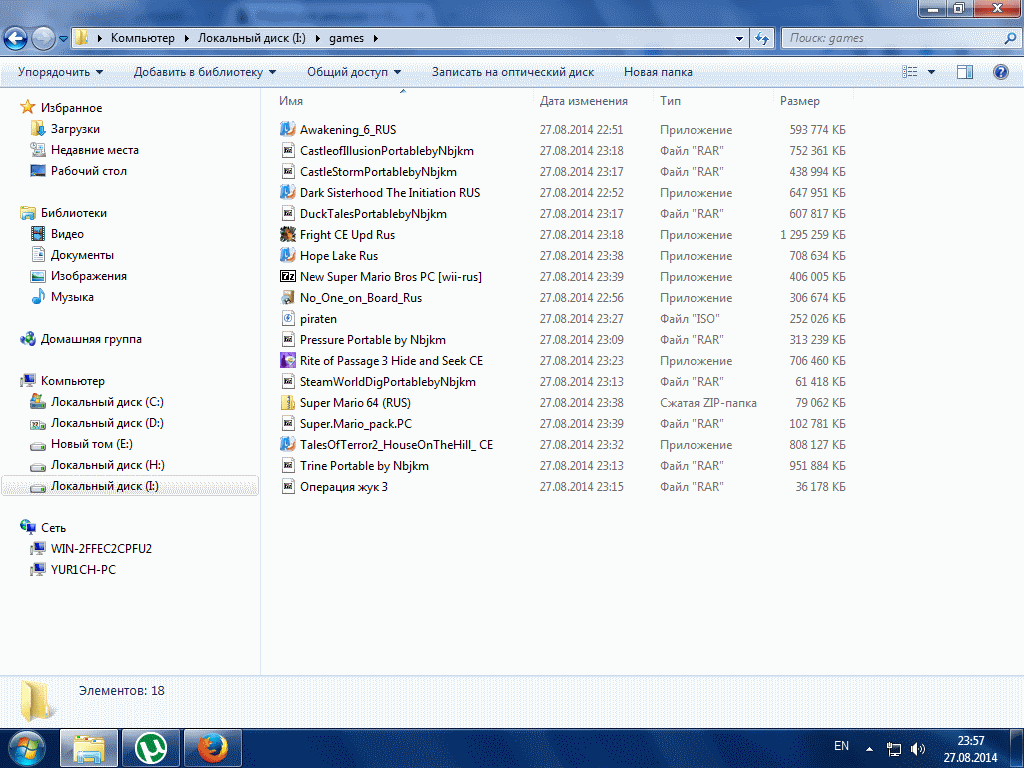Viewport: 1024px width, 768px height.
Task: Select Dark Sisterhood The Initiation RUS icon
Action: pos(287,193)
